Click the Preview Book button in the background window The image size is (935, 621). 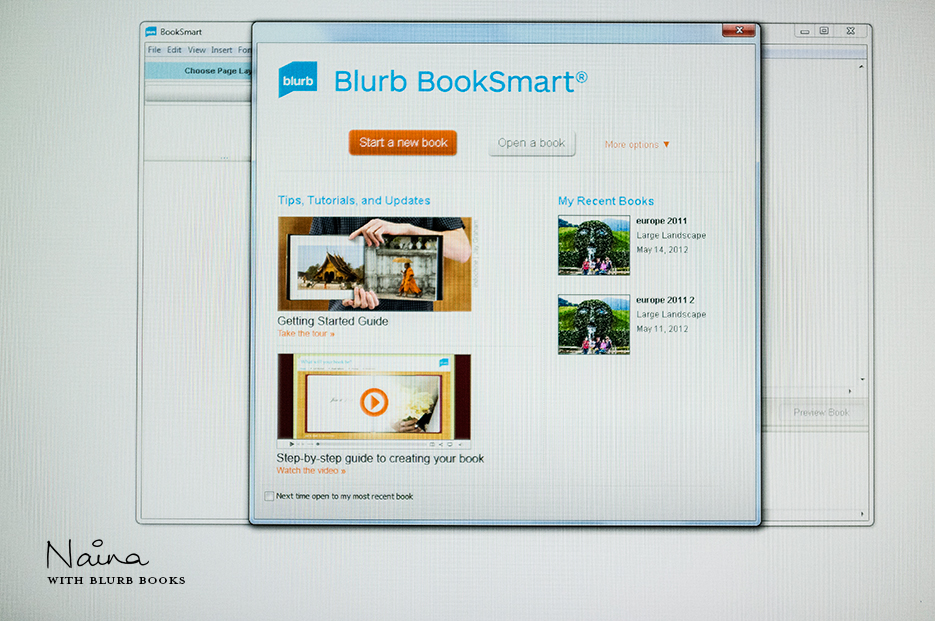(821, 412)
